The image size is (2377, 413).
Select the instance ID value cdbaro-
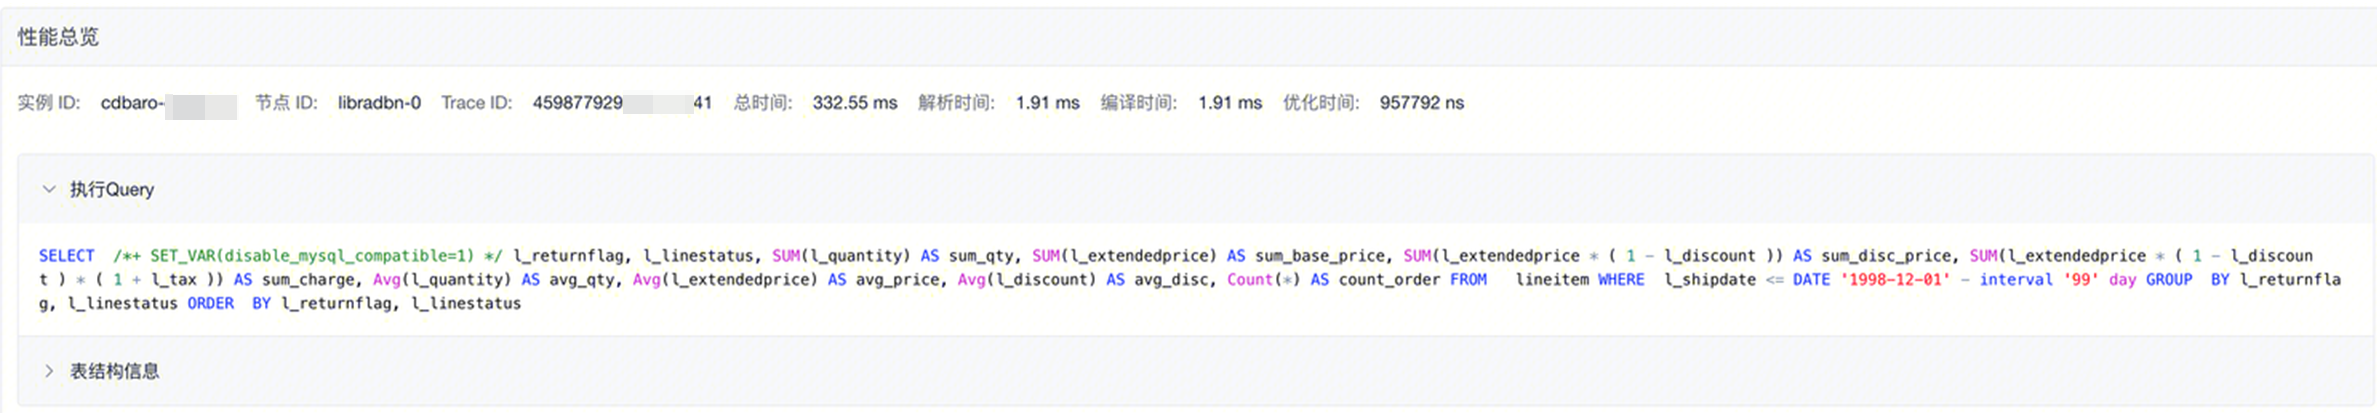[132, 103]
